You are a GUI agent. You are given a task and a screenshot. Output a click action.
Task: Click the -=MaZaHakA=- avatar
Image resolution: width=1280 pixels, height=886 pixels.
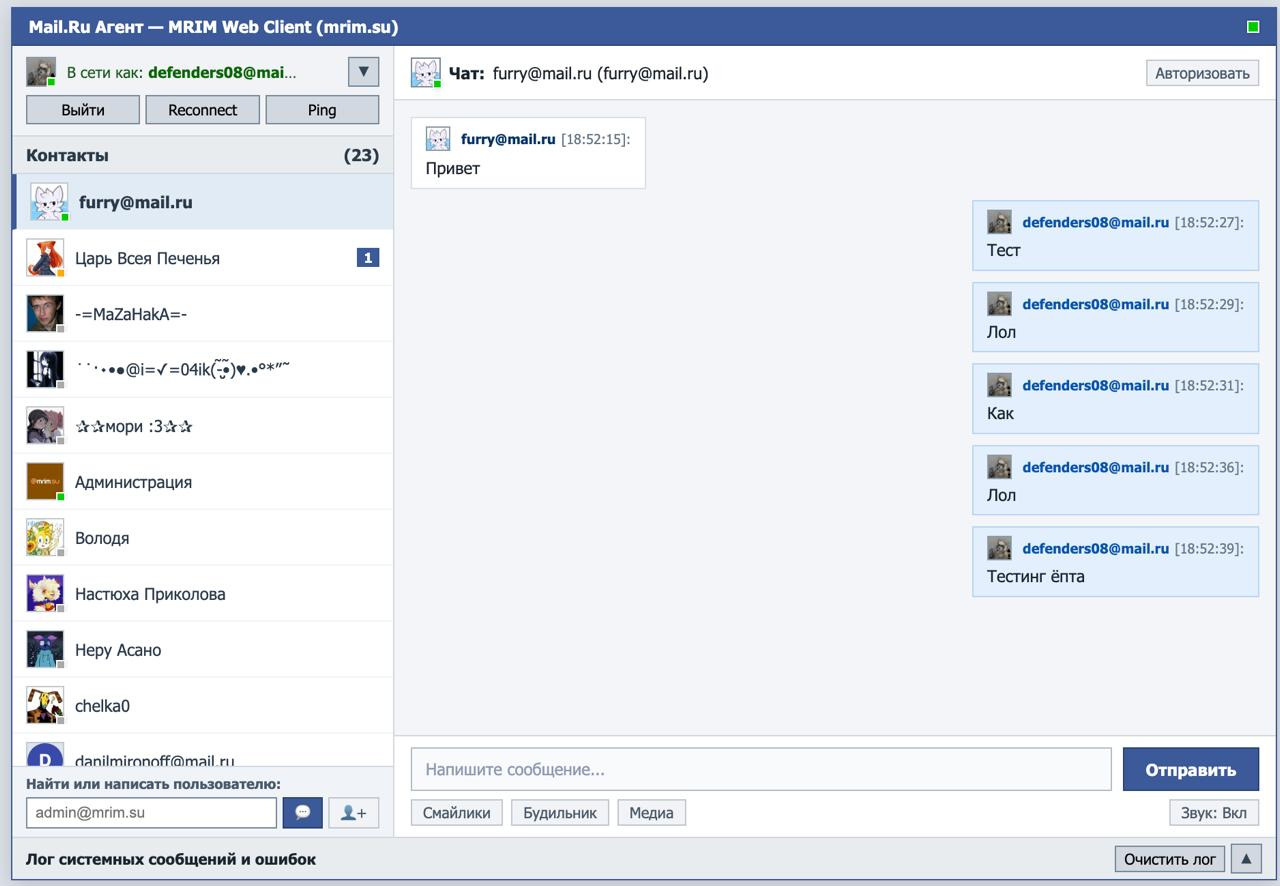tap(45, 314)
